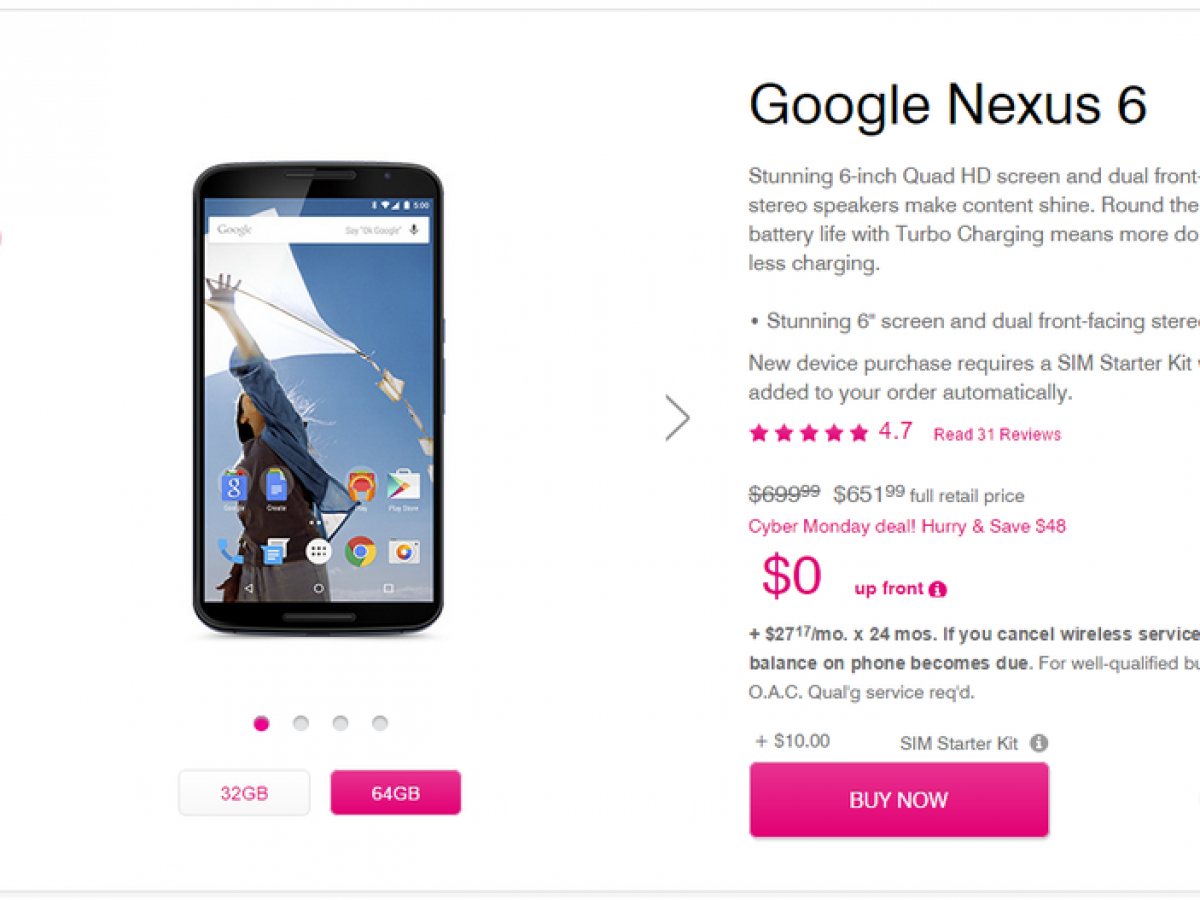This screenshot has height=900, width=1200.
Task: Tap the Play Store icon on phone image
Action: (x=403, y=485)
